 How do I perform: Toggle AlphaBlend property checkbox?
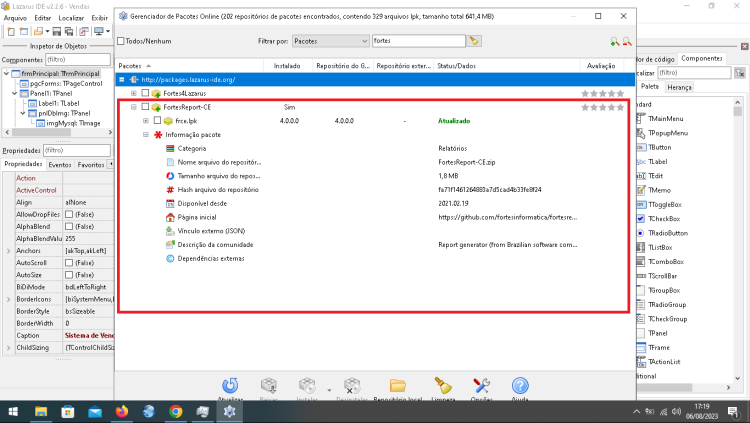[69, 226]
